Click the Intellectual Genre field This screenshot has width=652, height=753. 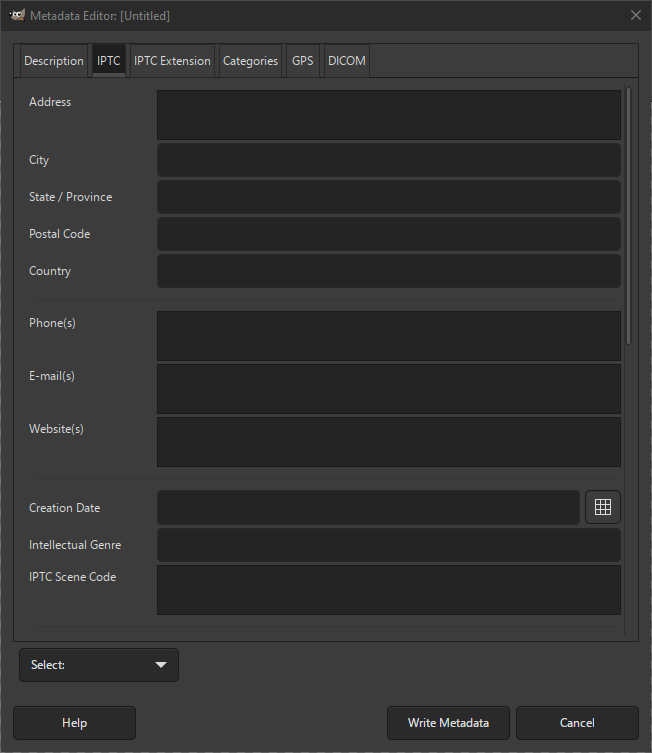click(388, 545)
